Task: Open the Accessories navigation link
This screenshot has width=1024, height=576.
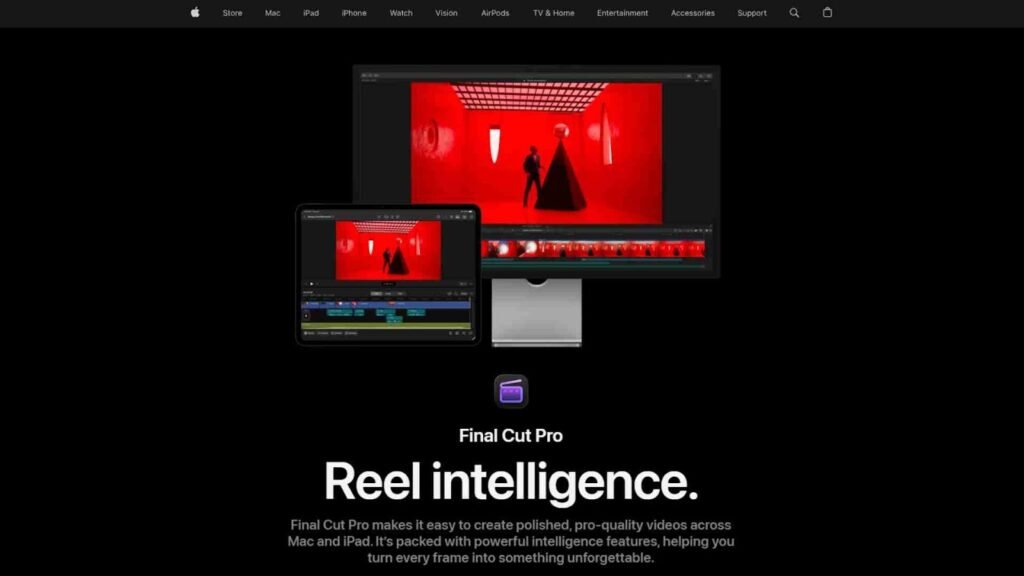Action: coord(693,13)
